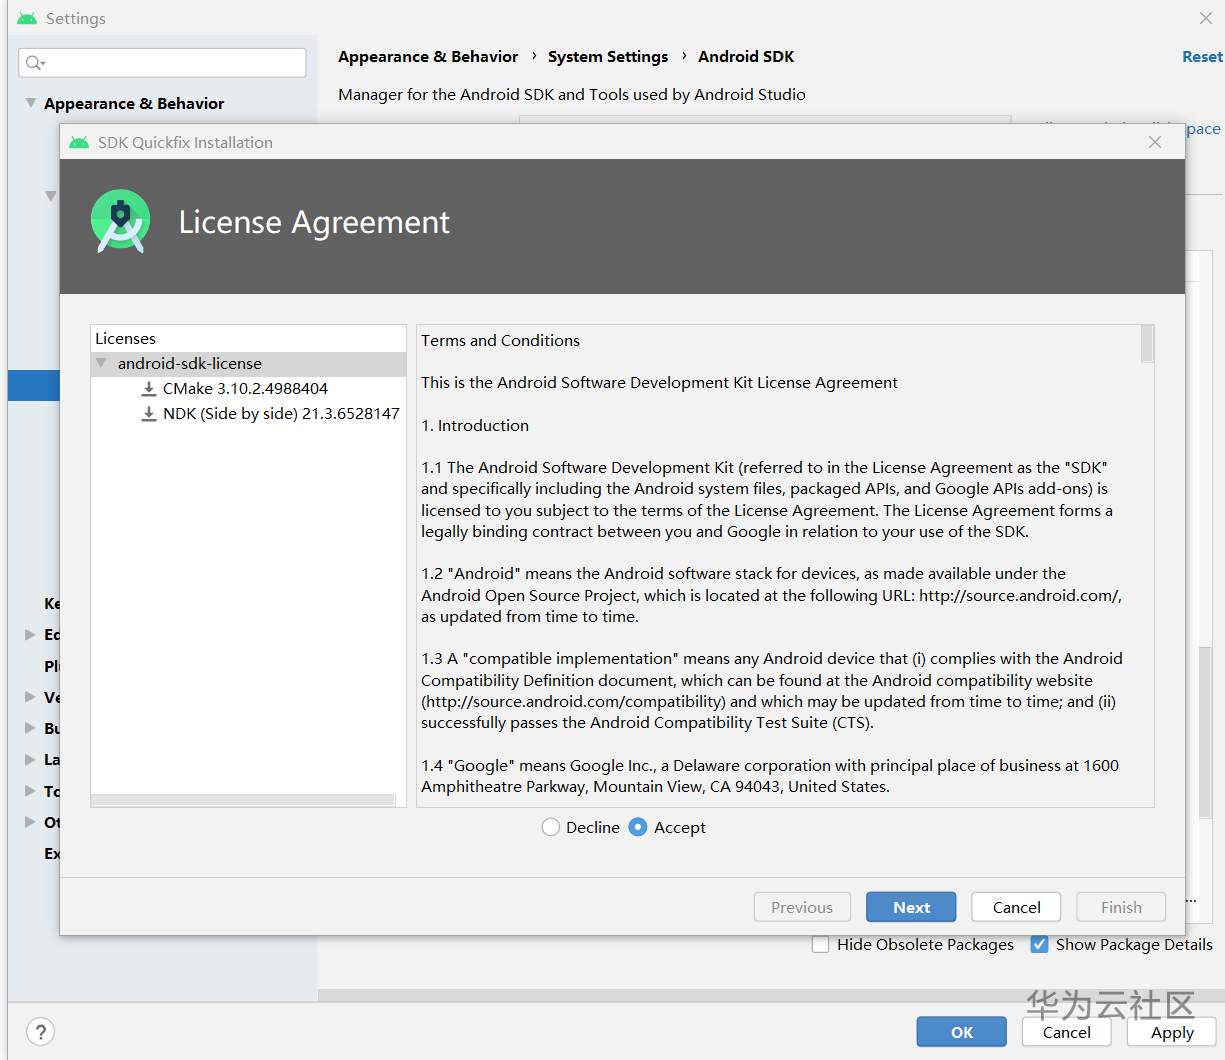This screenshot has height=1060, width=1225.
Task: Click the Finish button
Action: (x=1121, y=907)
